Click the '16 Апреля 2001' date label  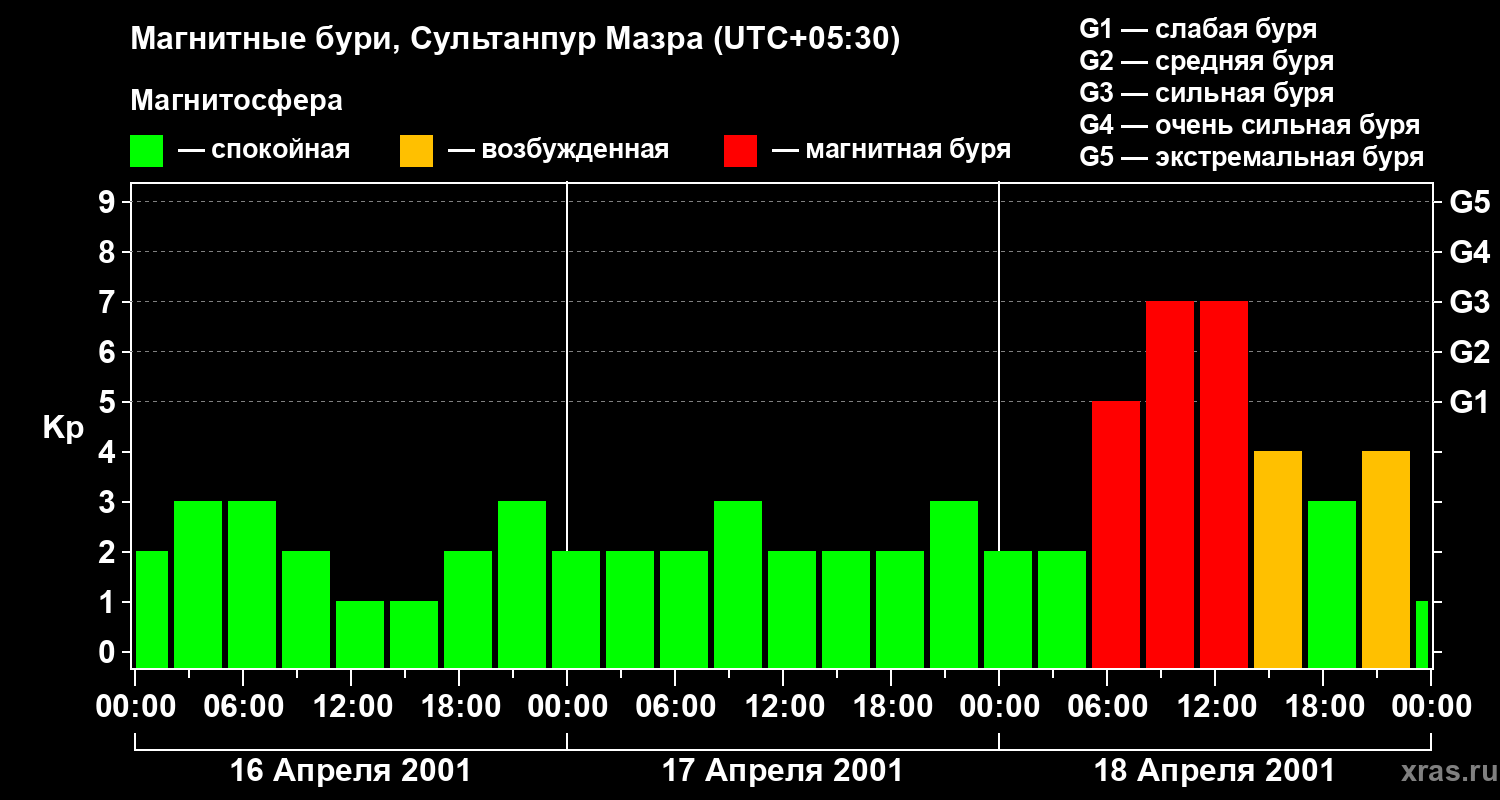(350, 771)
